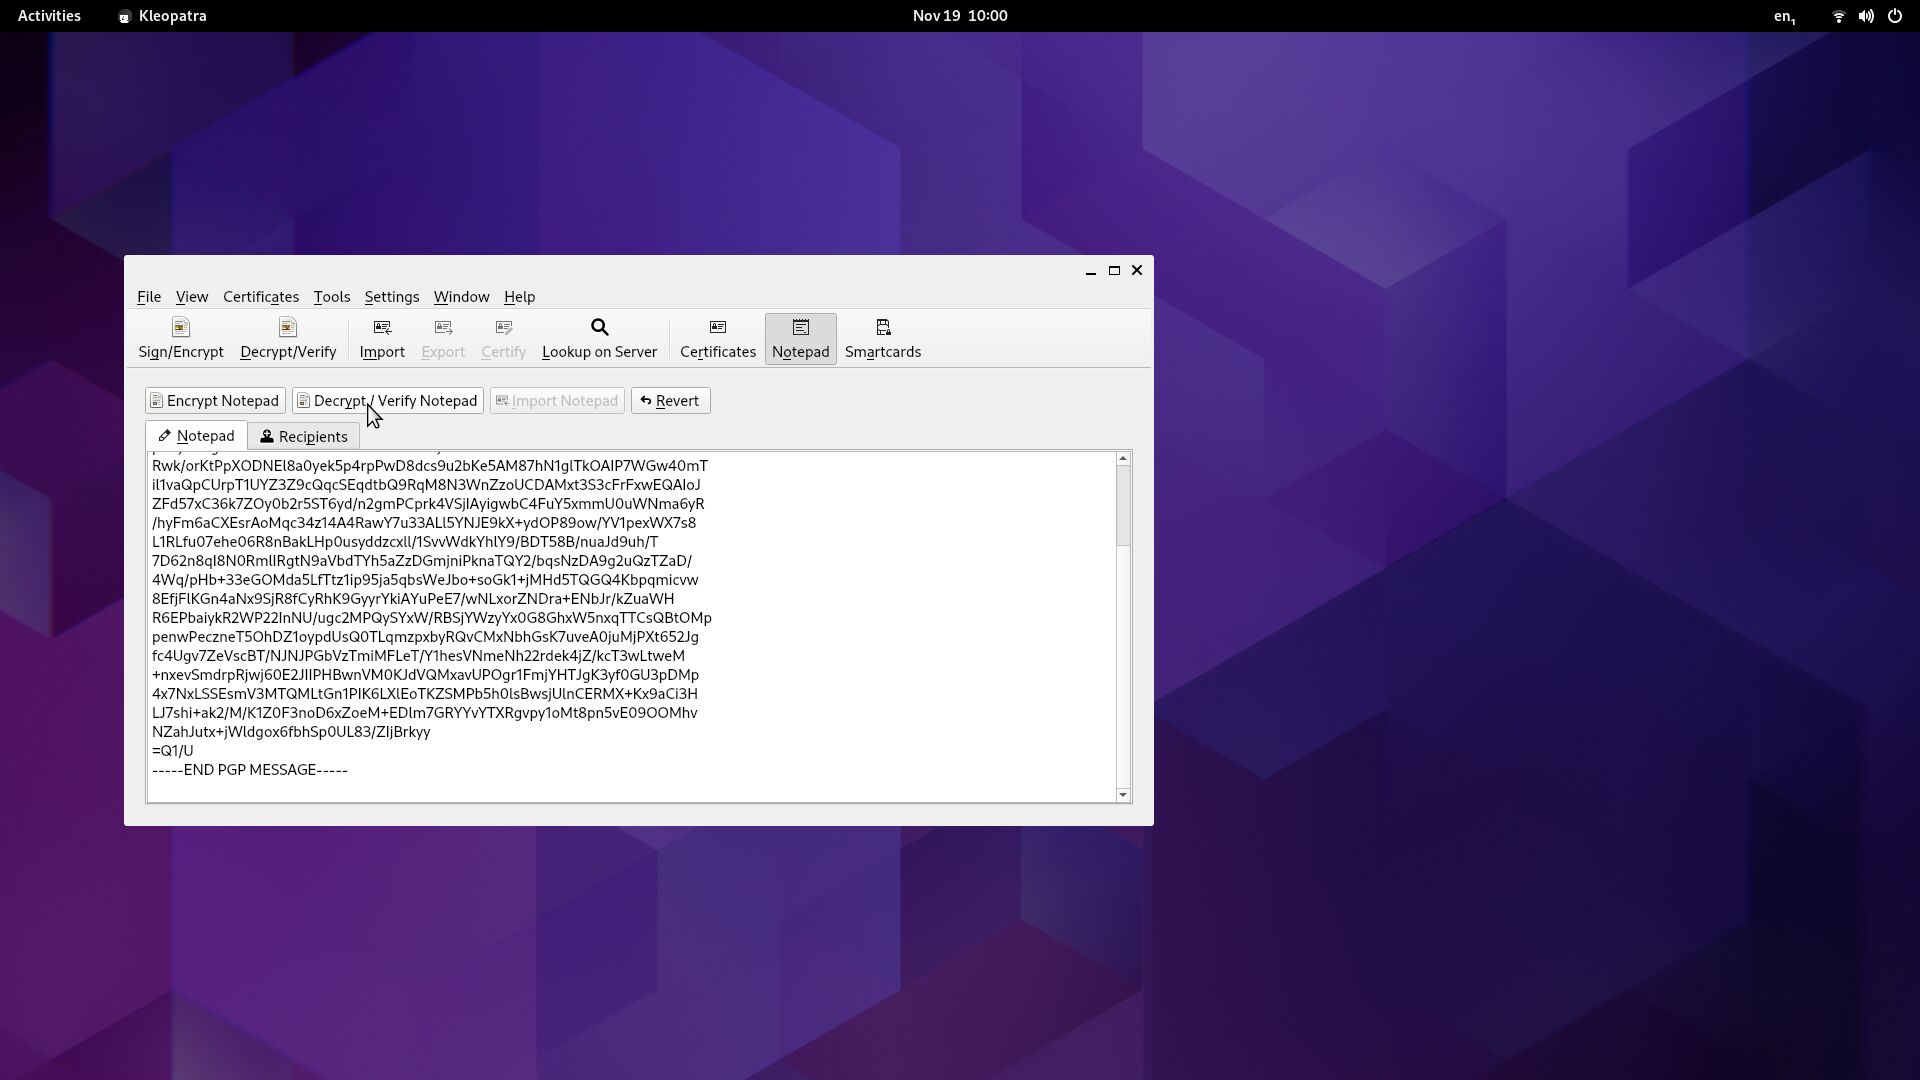This screenshot has height=1080, width=1920.
Task: Open the Help menu
Action: tap(518, 296)
